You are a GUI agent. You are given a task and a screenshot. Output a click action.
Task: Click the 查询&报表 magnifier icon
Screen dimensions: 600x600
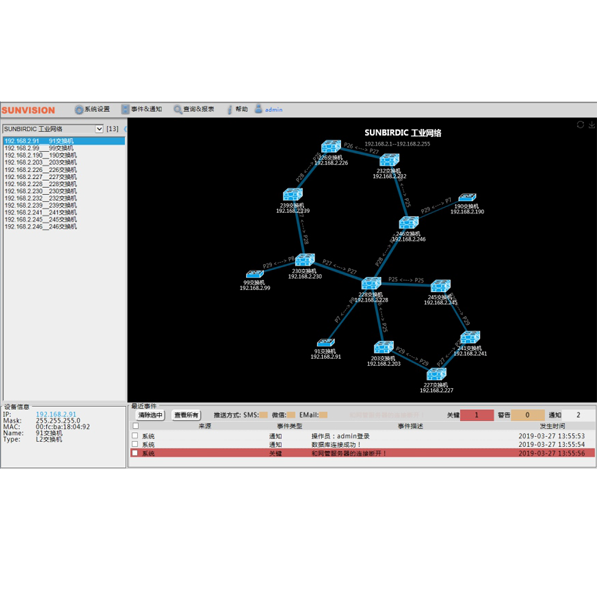178,110
